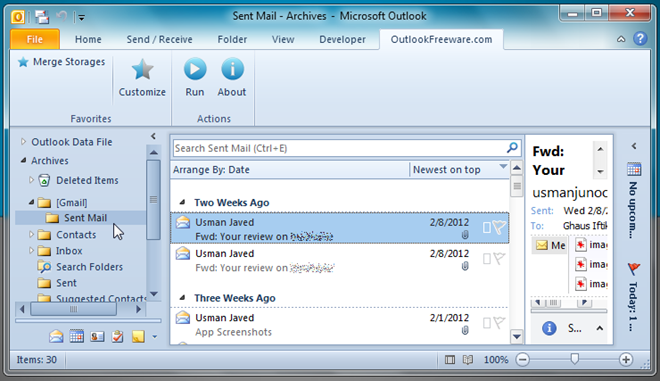660x381 pixels.
Task: Switch to Tasks navigation icon
Action: click(118, 336)
